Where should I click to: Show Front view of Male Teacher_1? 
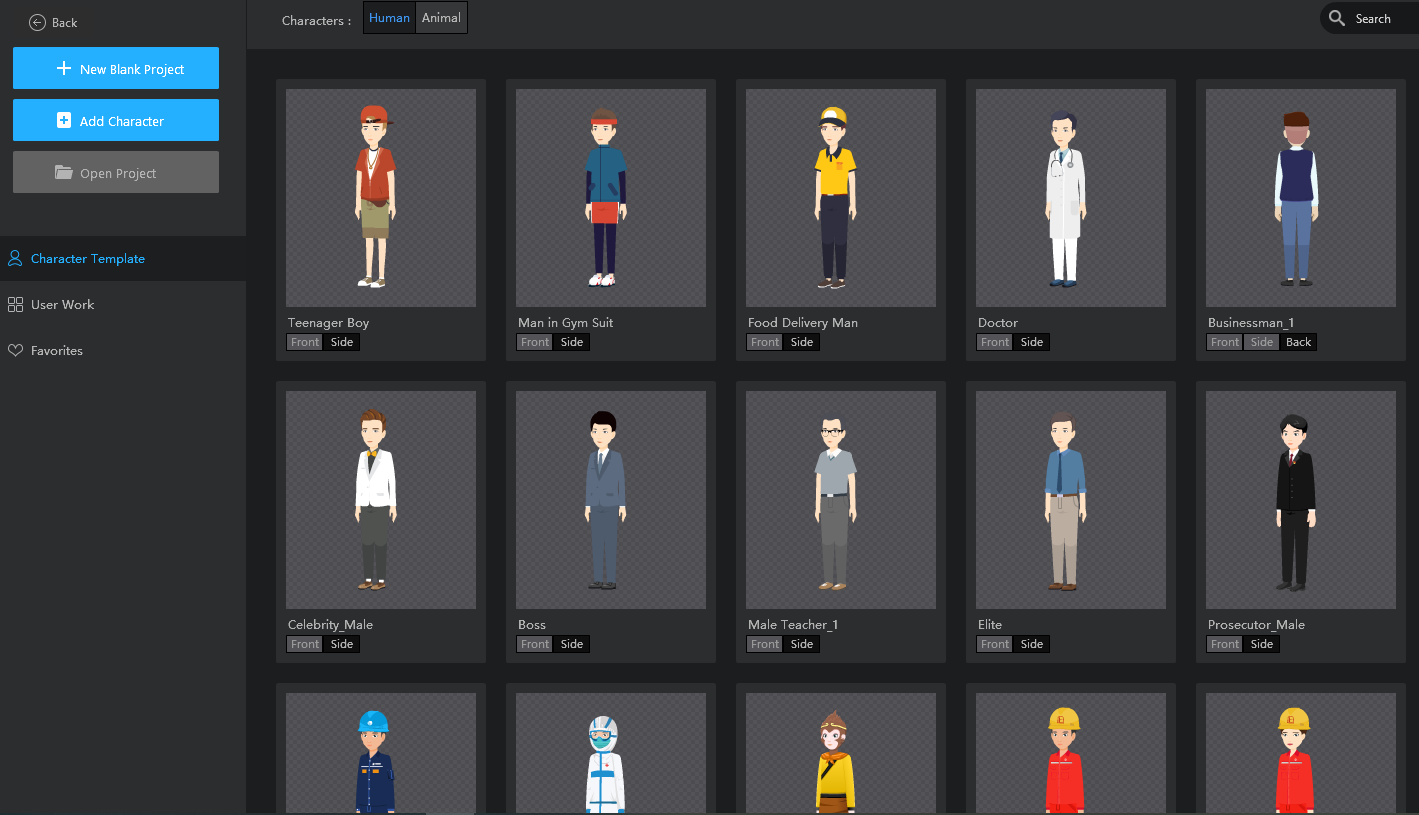point(765,644)
